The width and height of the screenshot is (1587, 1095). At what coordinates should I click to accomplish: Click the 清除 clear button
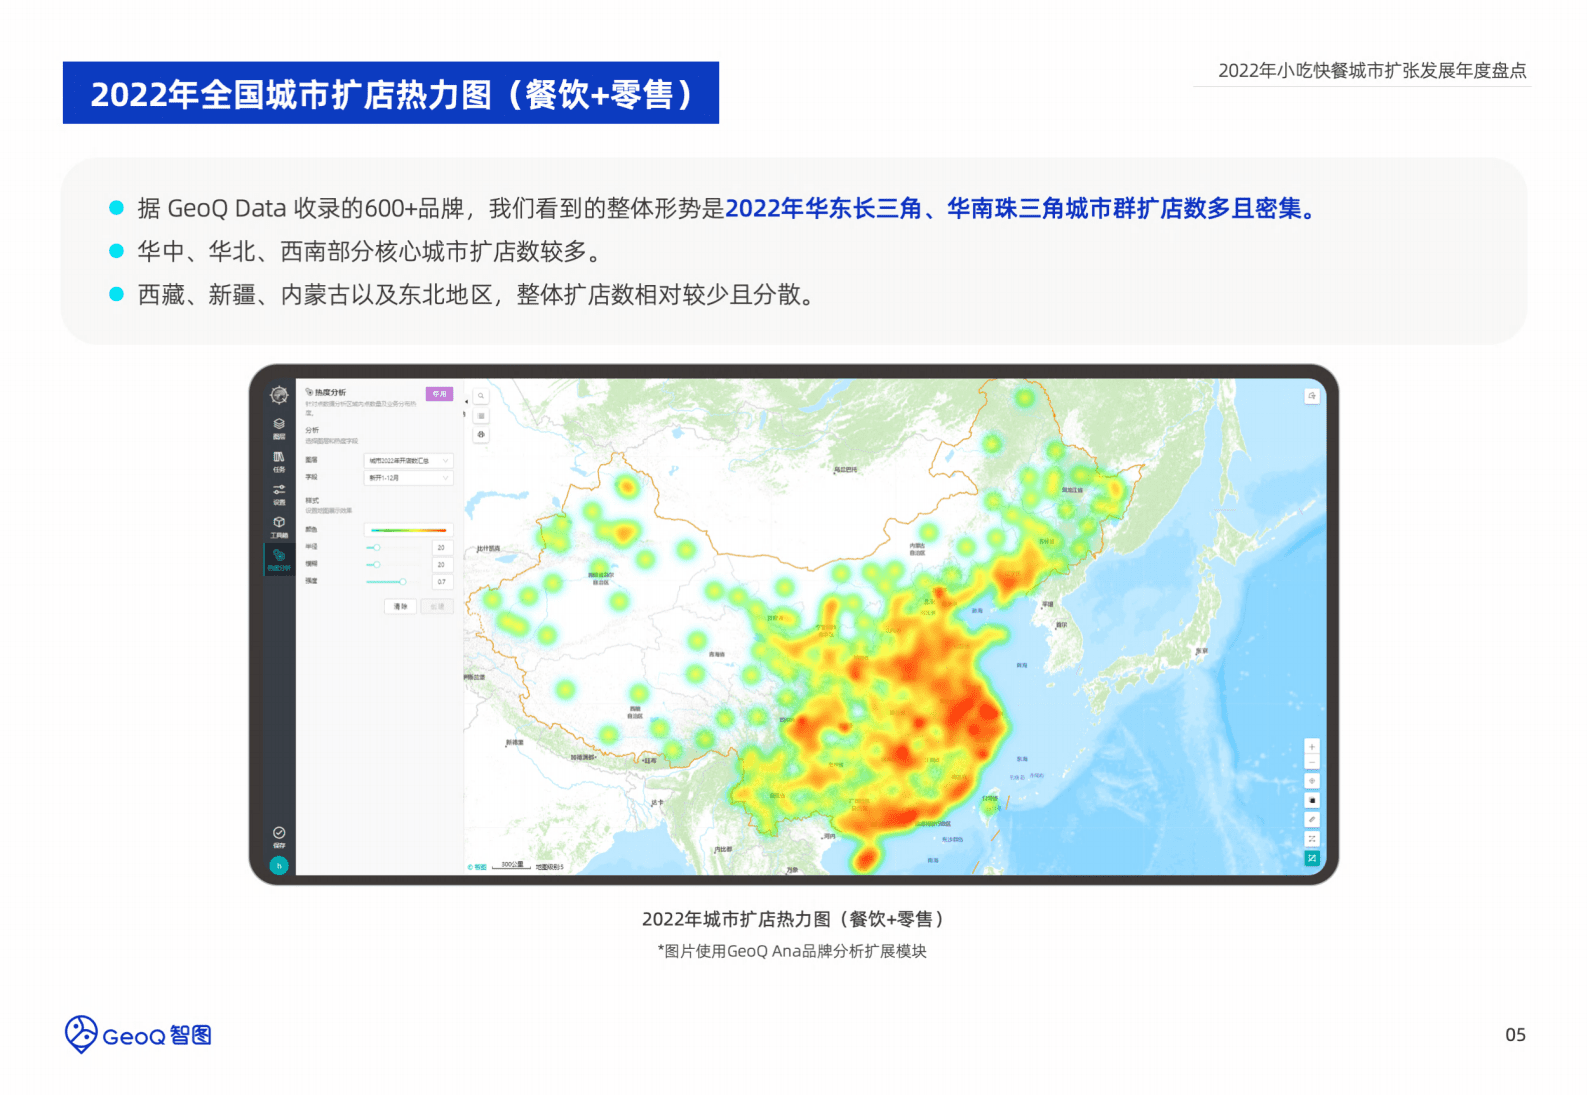[x=401, y=607]
